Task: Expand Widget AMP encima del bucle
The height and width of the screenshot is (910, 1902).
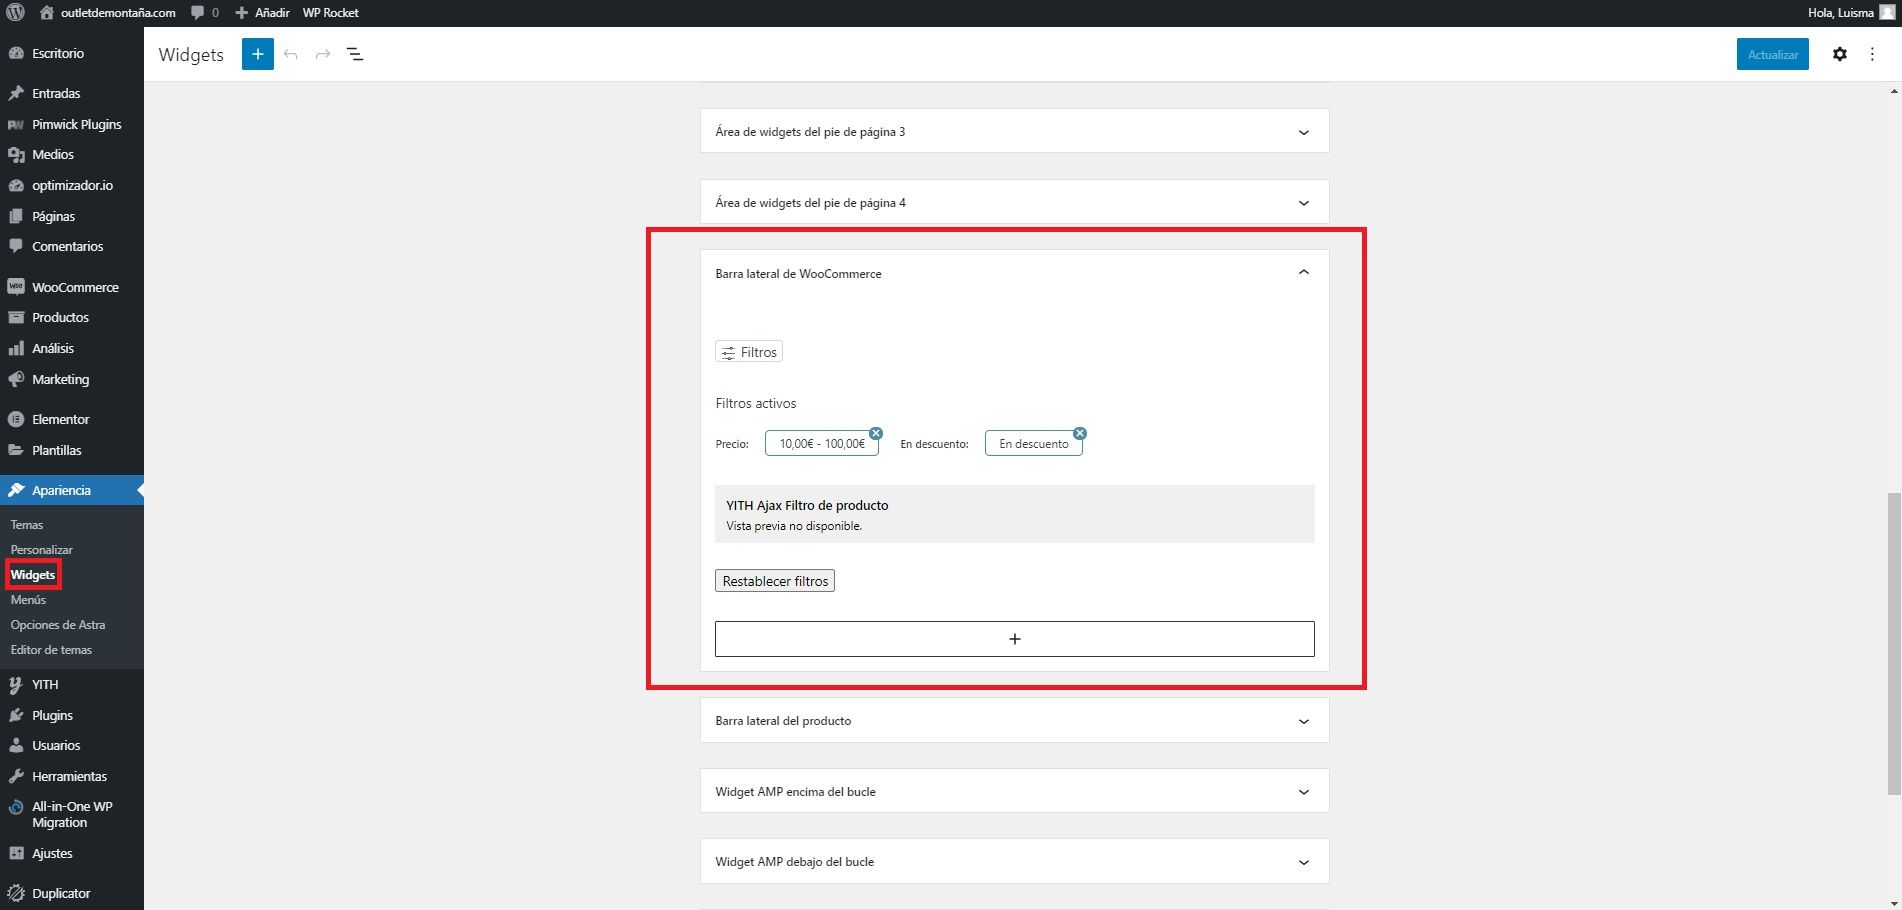Action: pos(1014,791)
